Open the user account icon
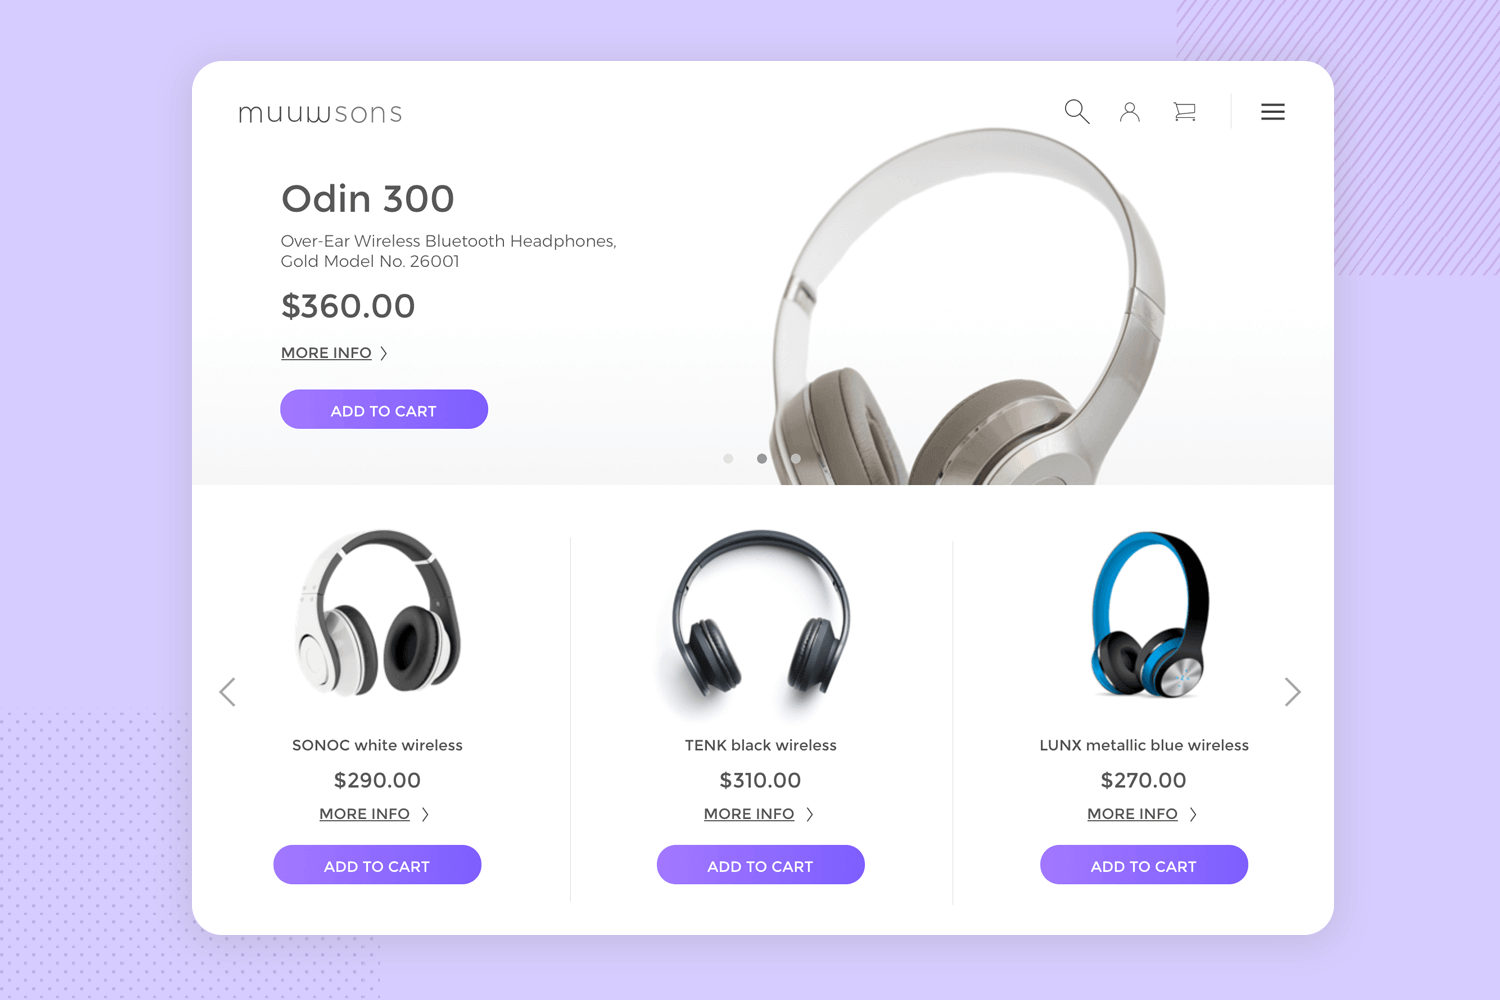 pyautogui.click(x=1130, y=112)
